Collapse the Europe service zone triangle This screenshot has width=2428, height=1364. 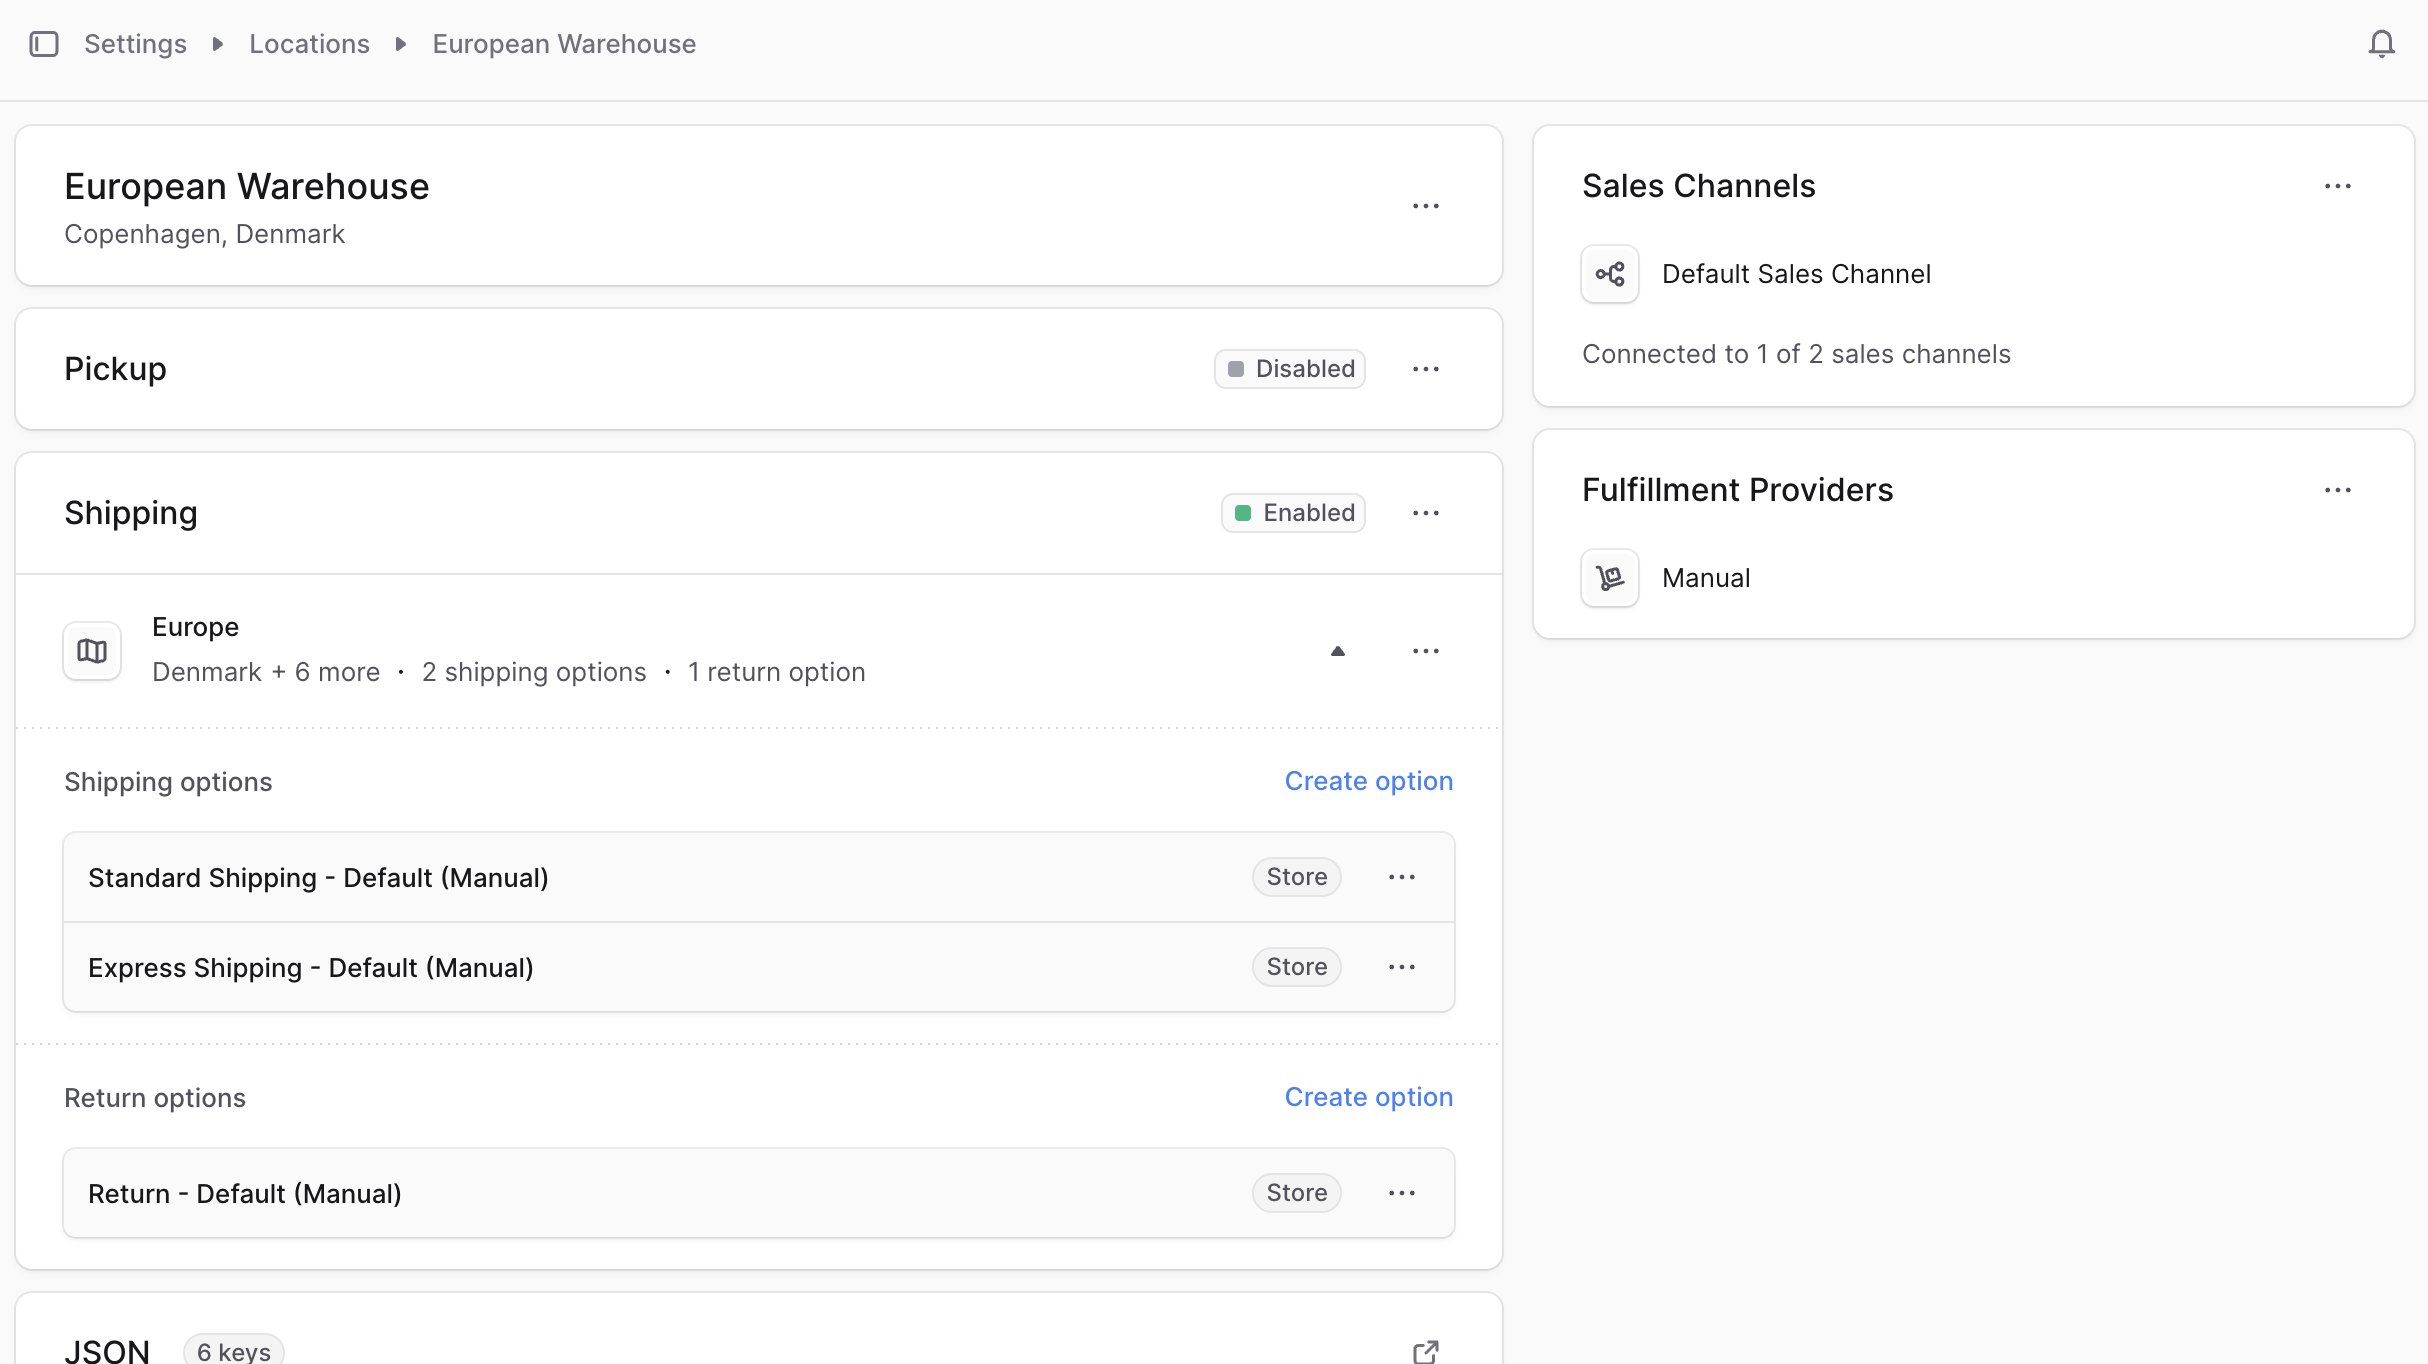(1337, 651)
